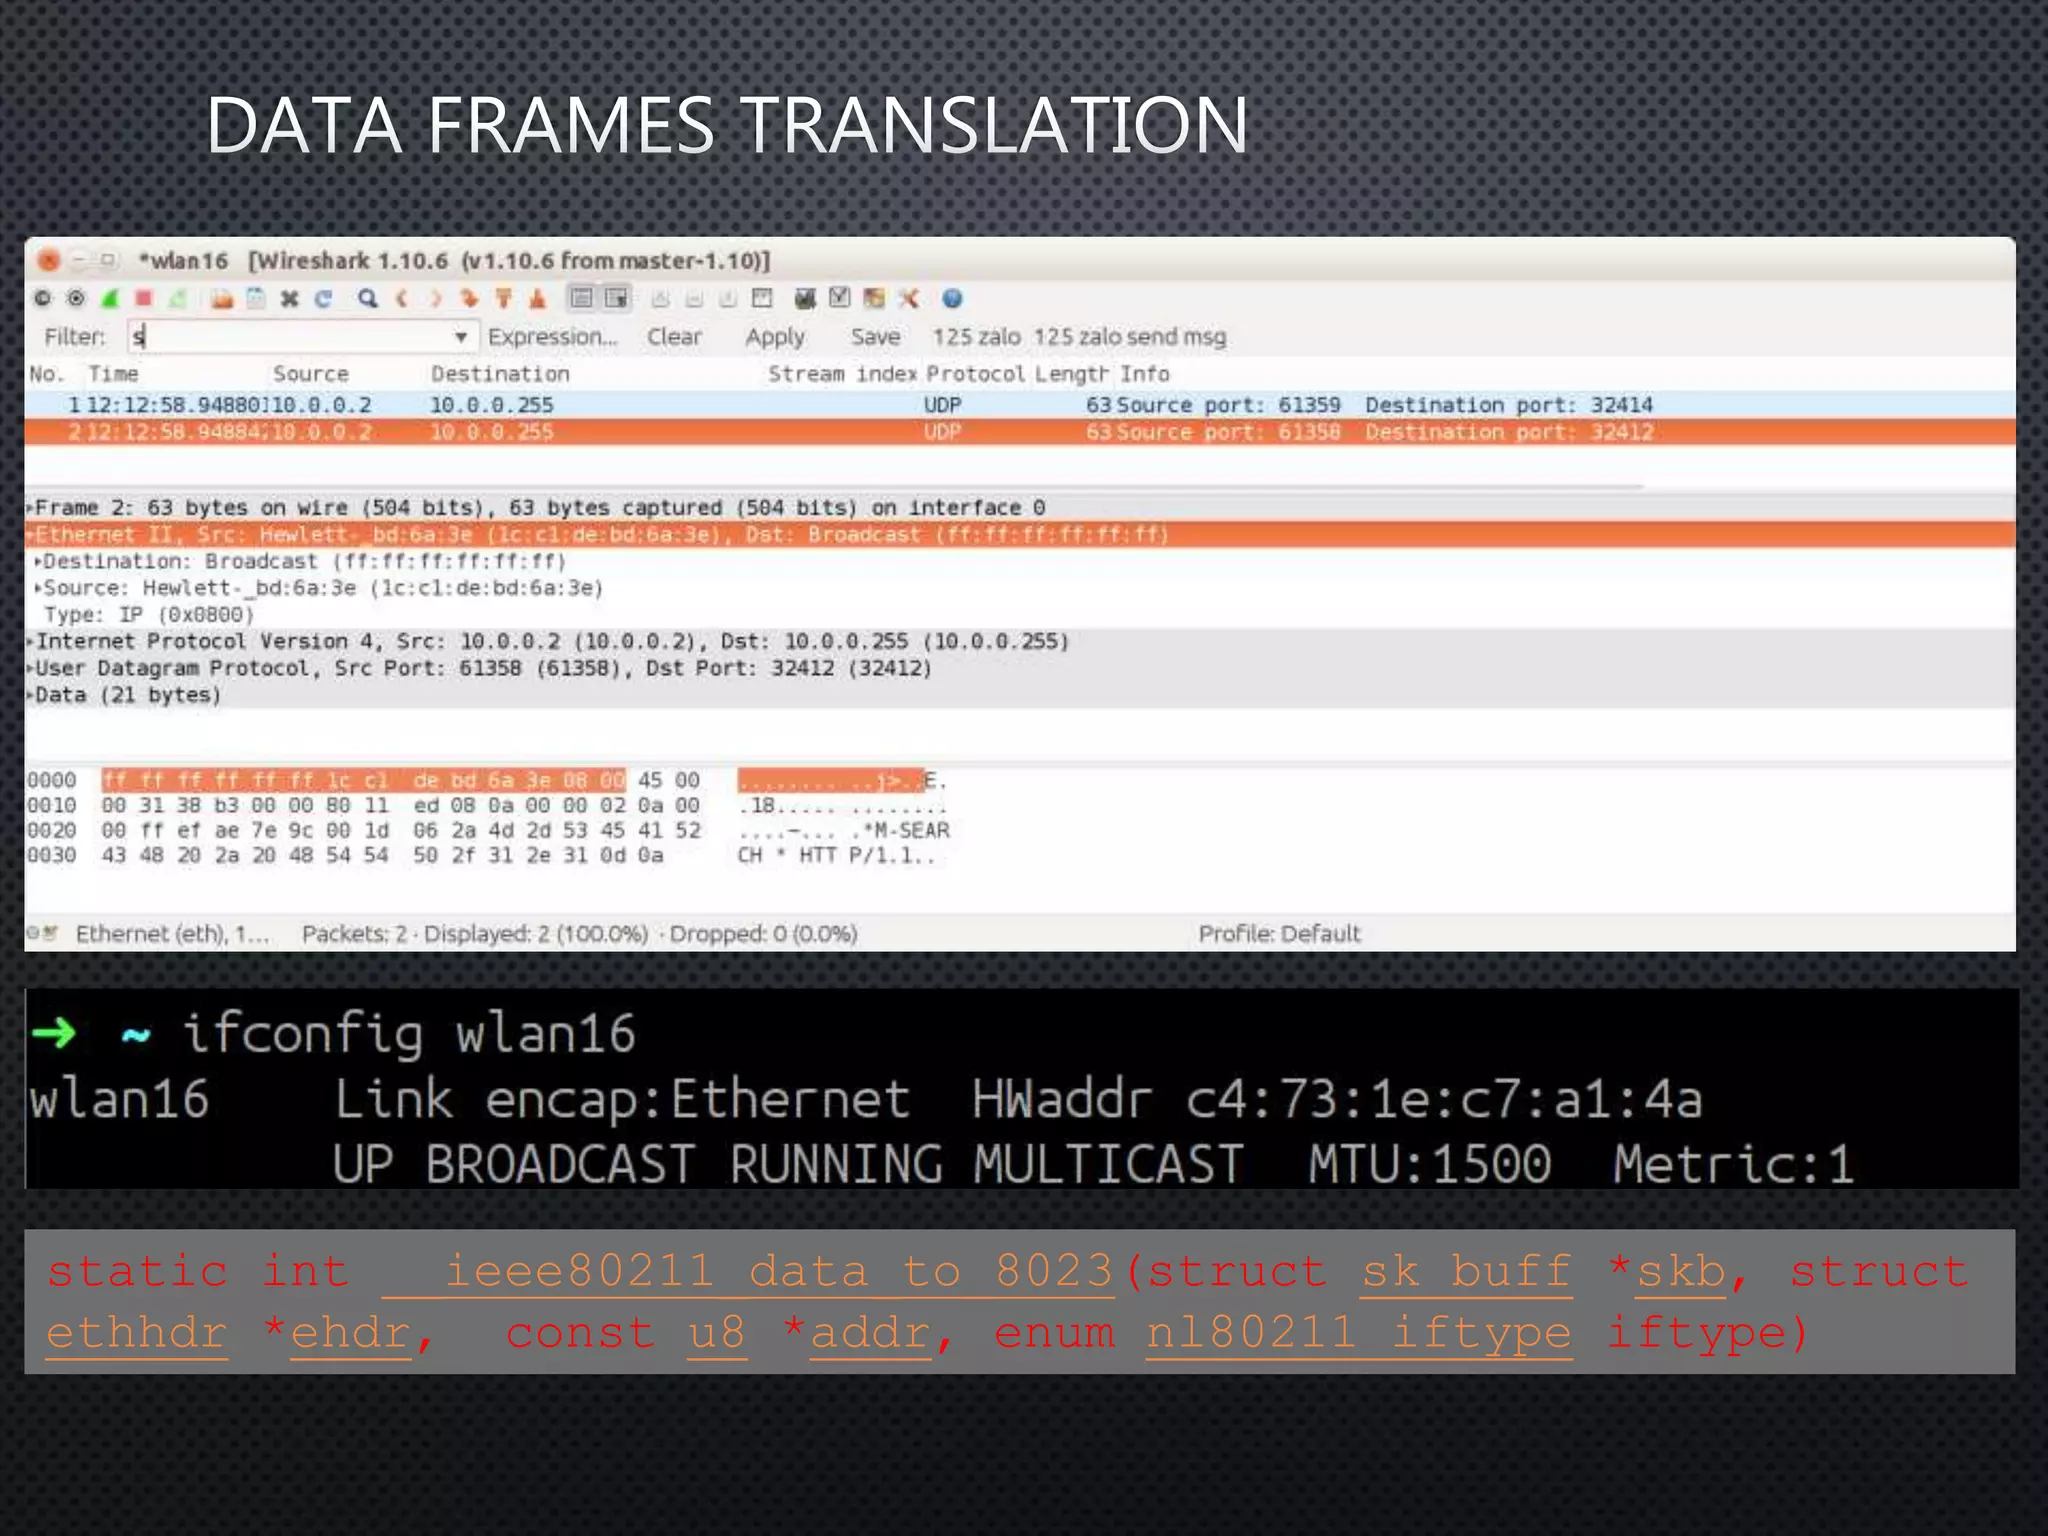
Task: Stop the running capture (red square)
Action: click(144, 298)
